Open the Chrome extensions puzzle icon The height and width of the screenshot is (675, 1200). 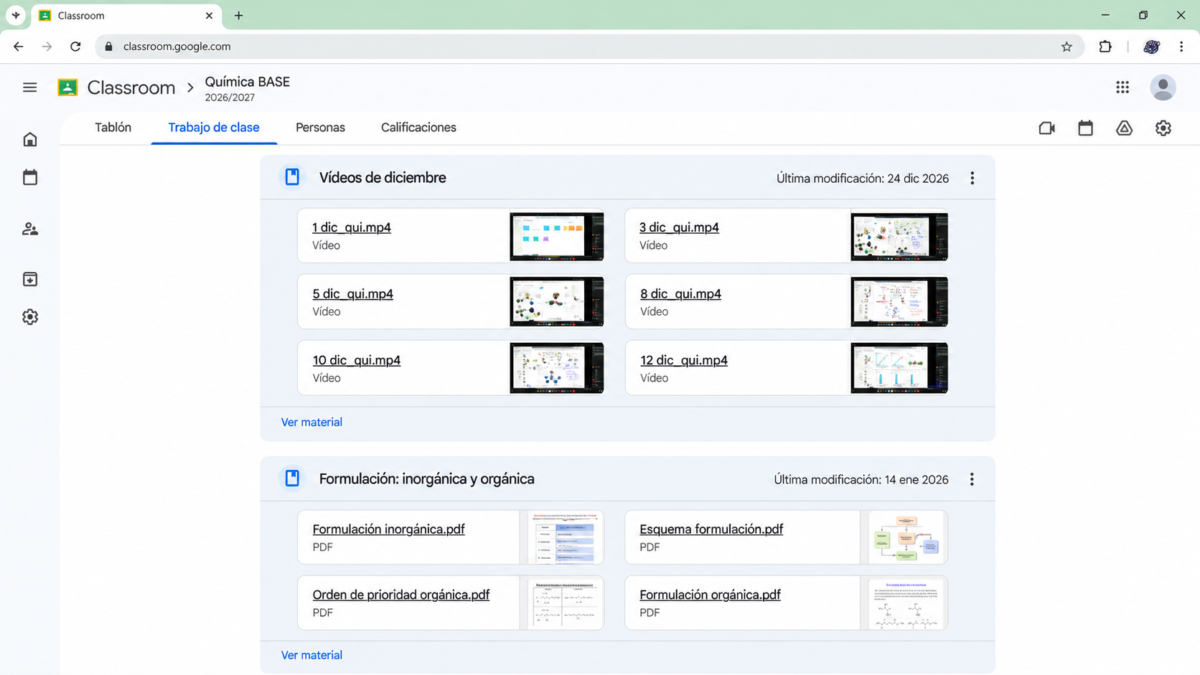click(1105, 46)
